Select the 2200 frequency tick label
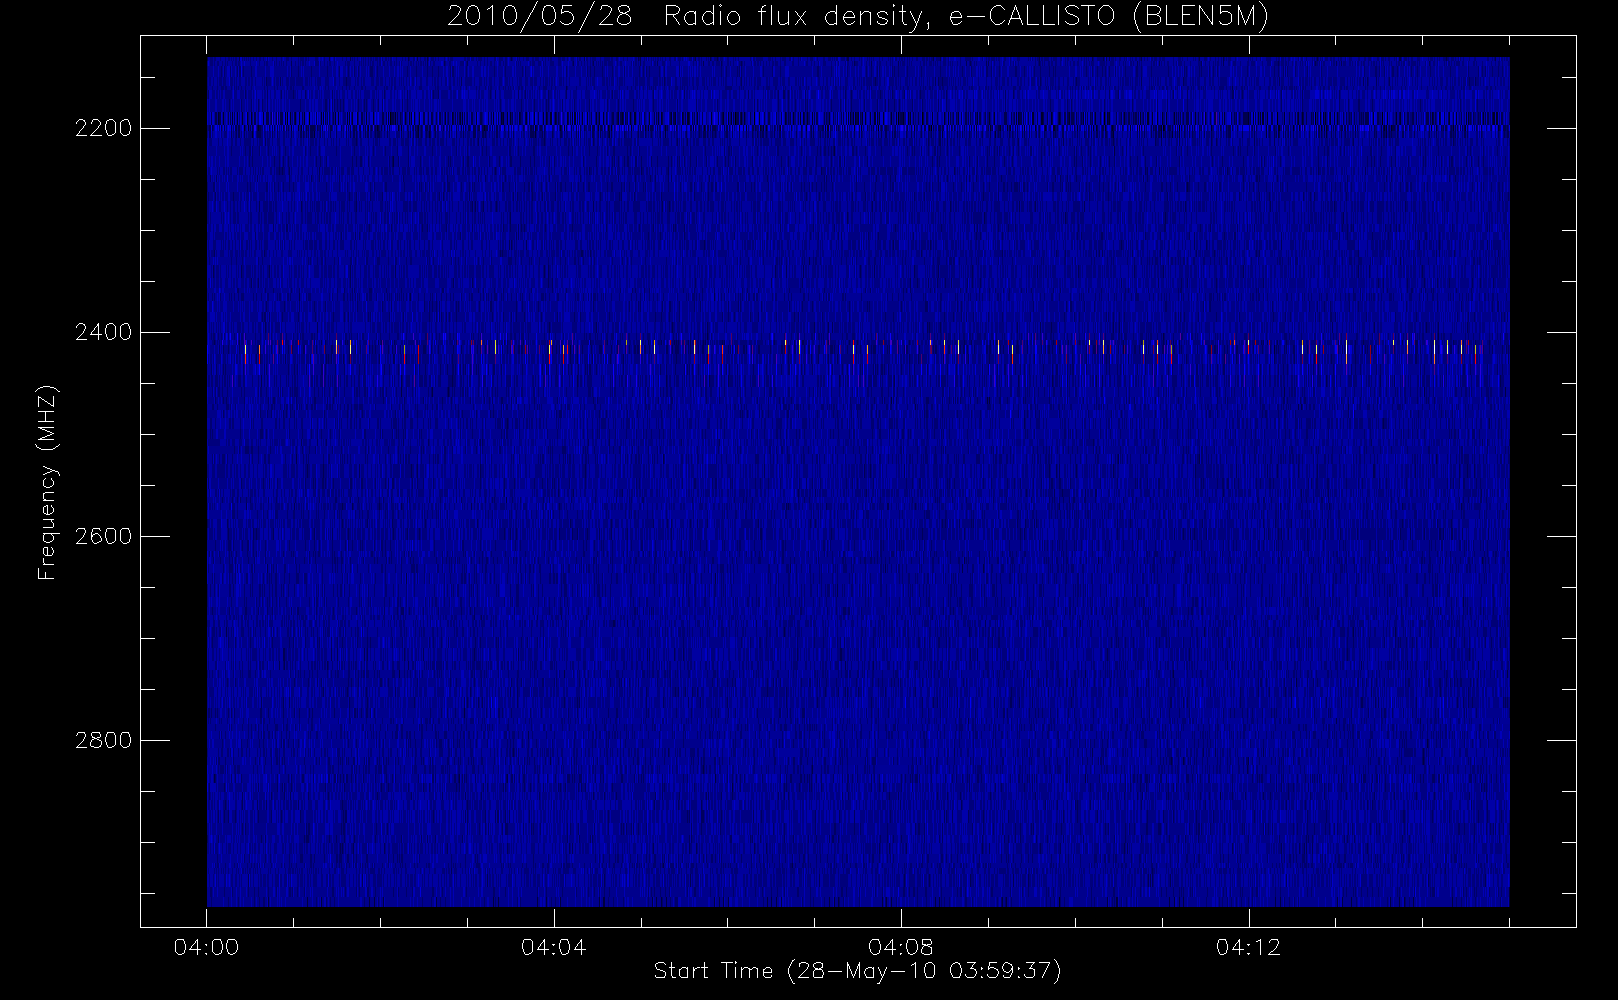 (104, 128)
